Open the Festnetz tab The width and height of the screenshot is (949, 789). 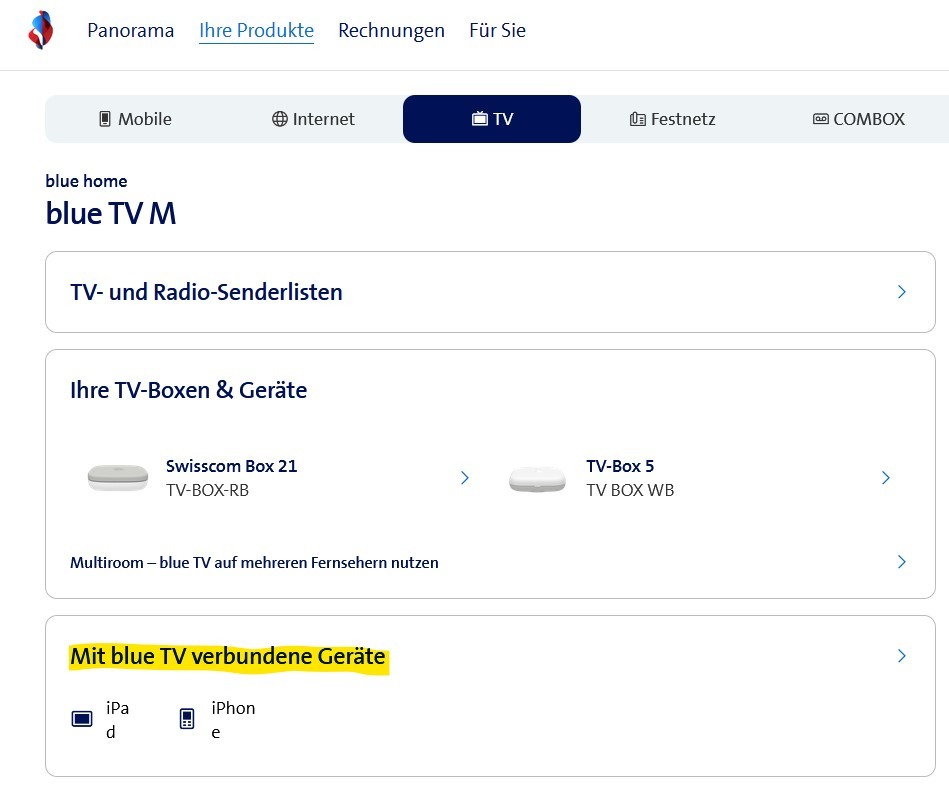672,119
